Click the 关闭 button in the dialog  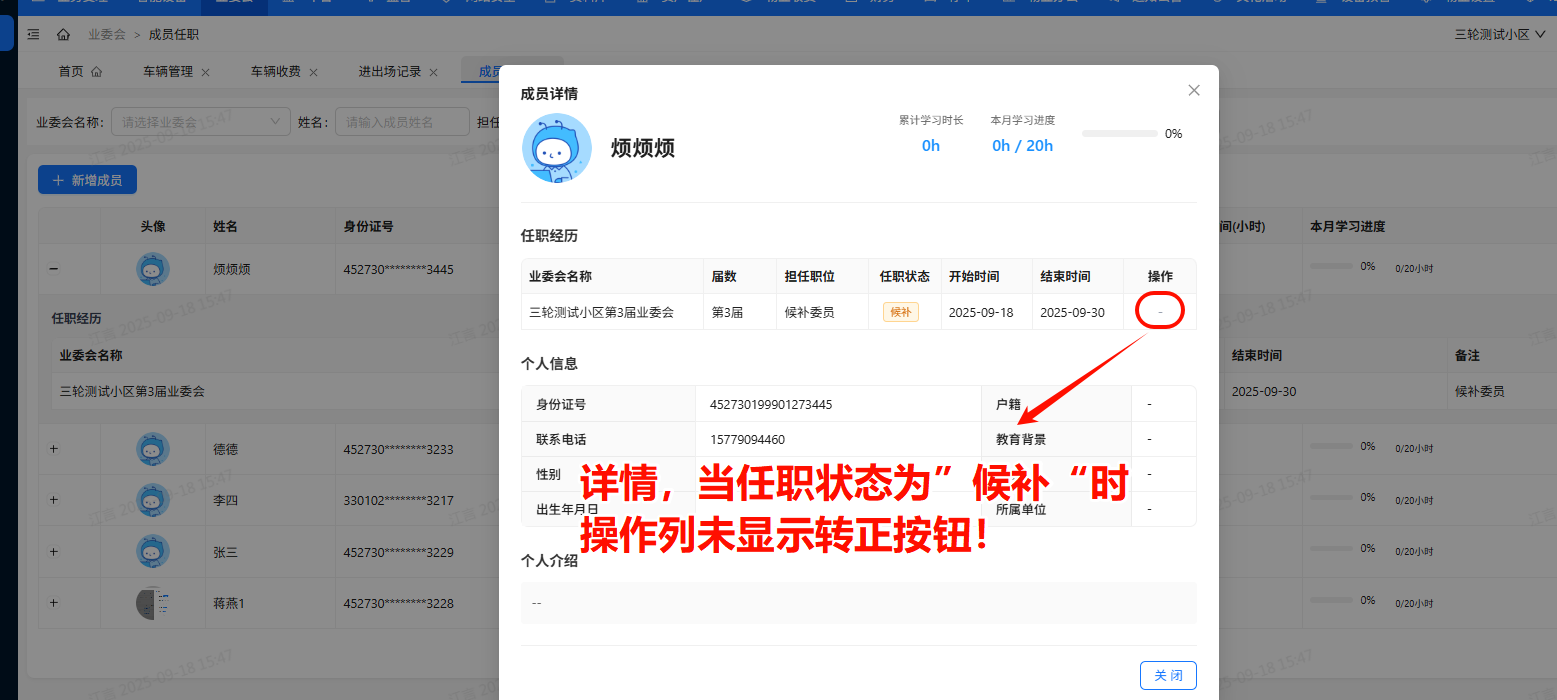coord(1167,676)
